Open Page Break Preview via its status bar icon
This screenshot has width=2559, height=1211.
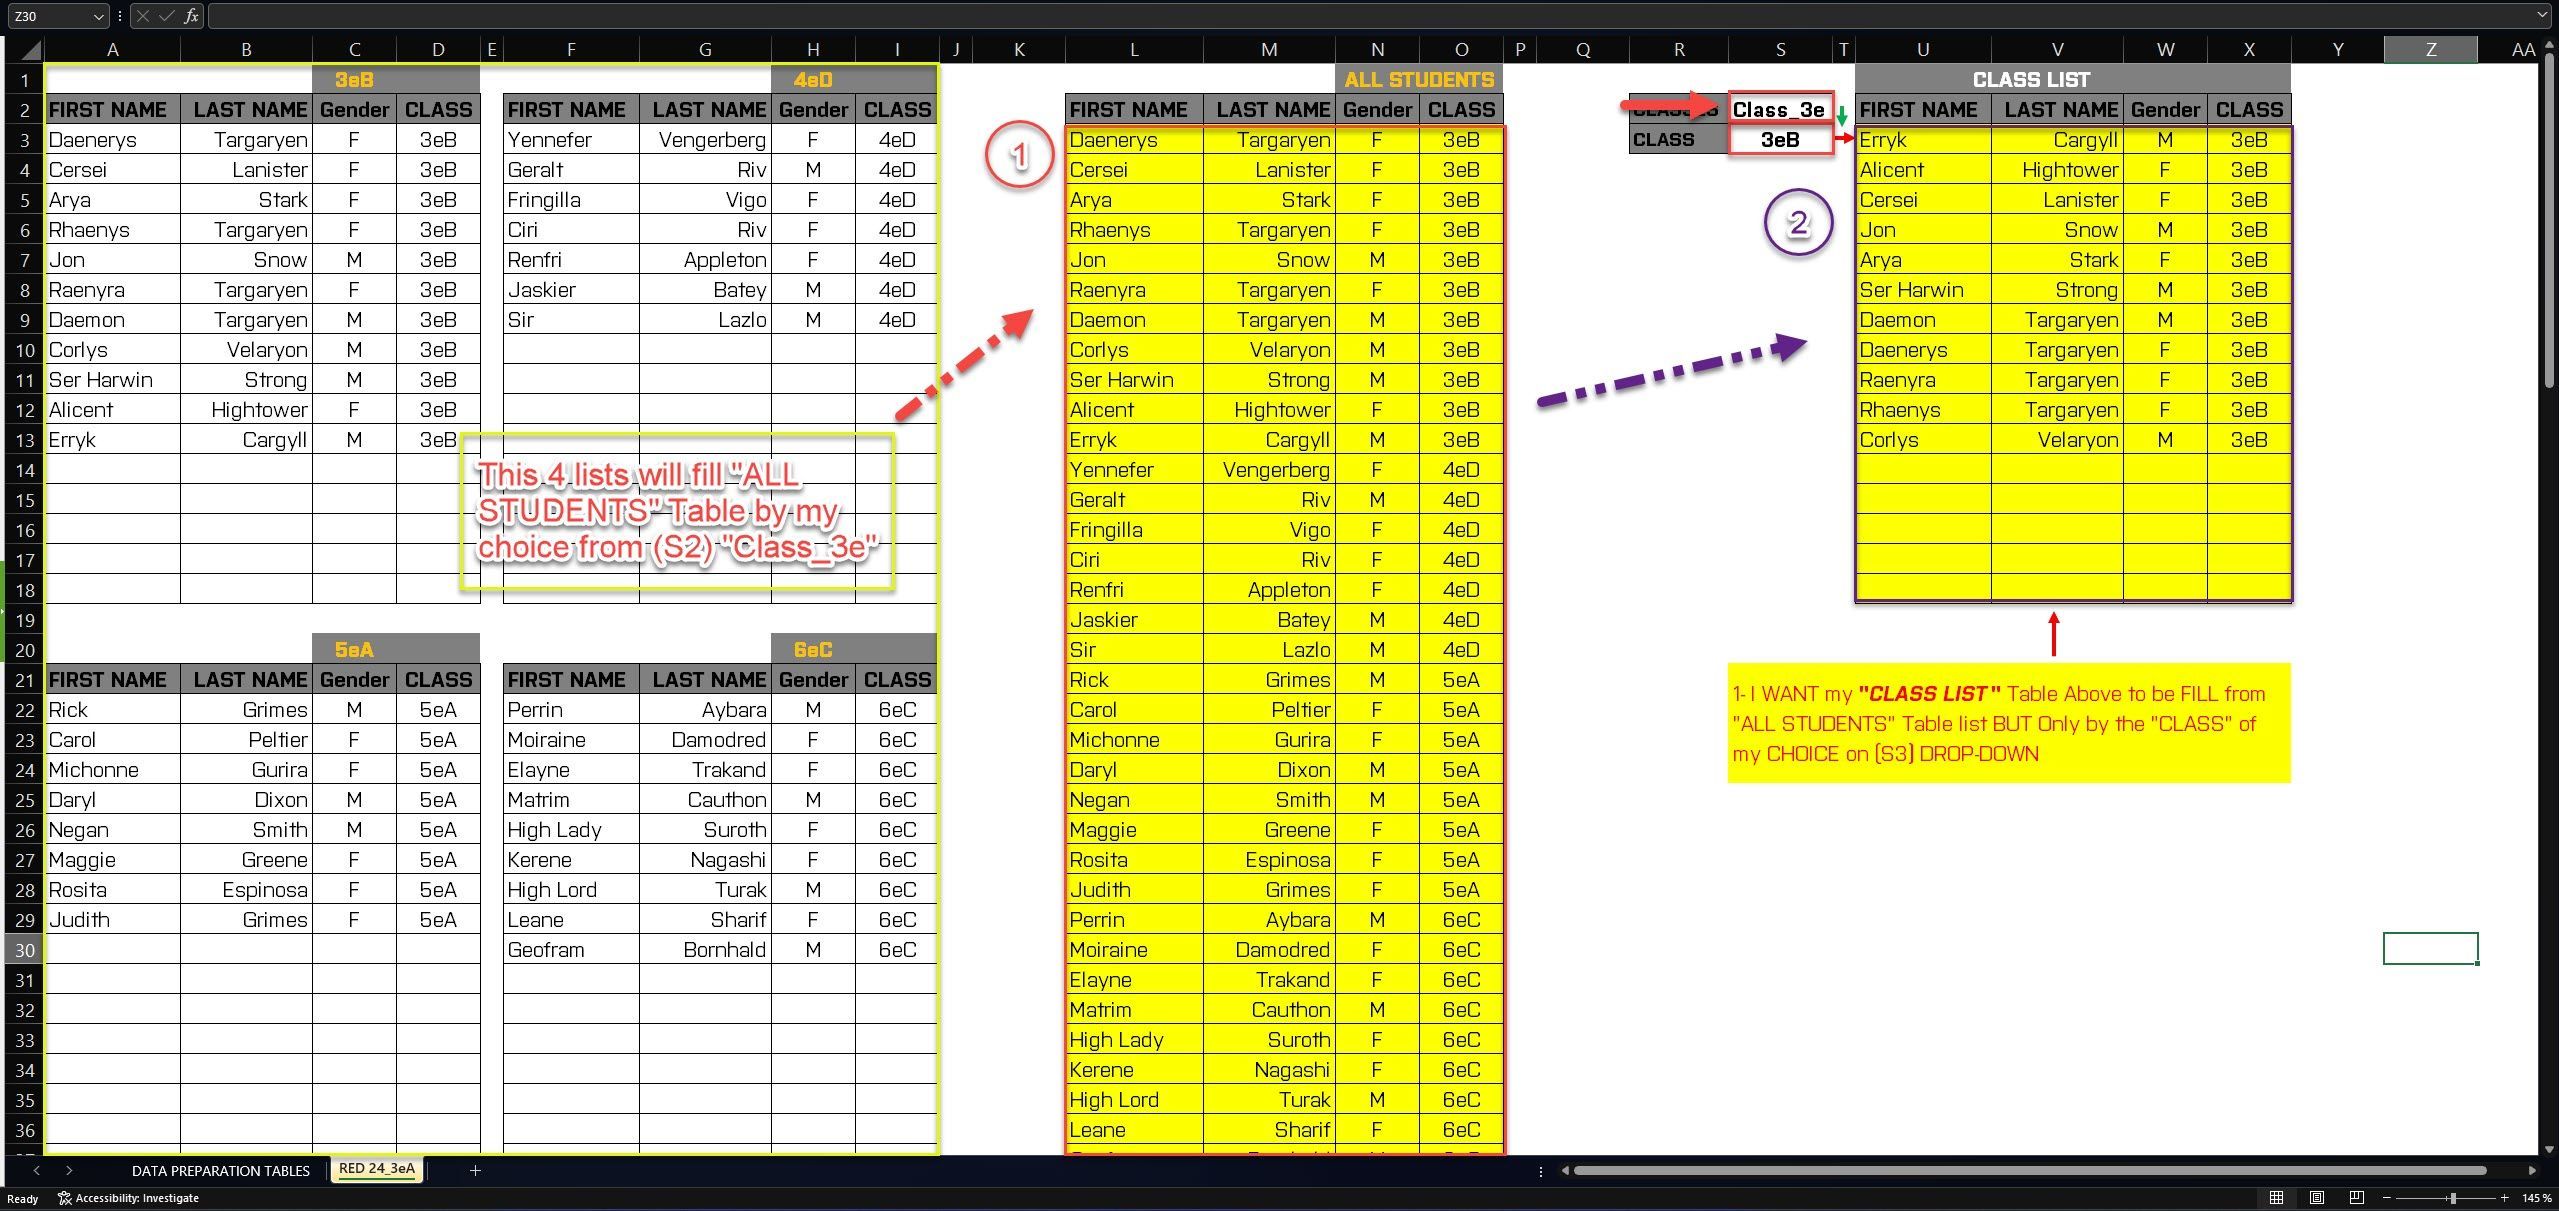tap(2357, 1197)
